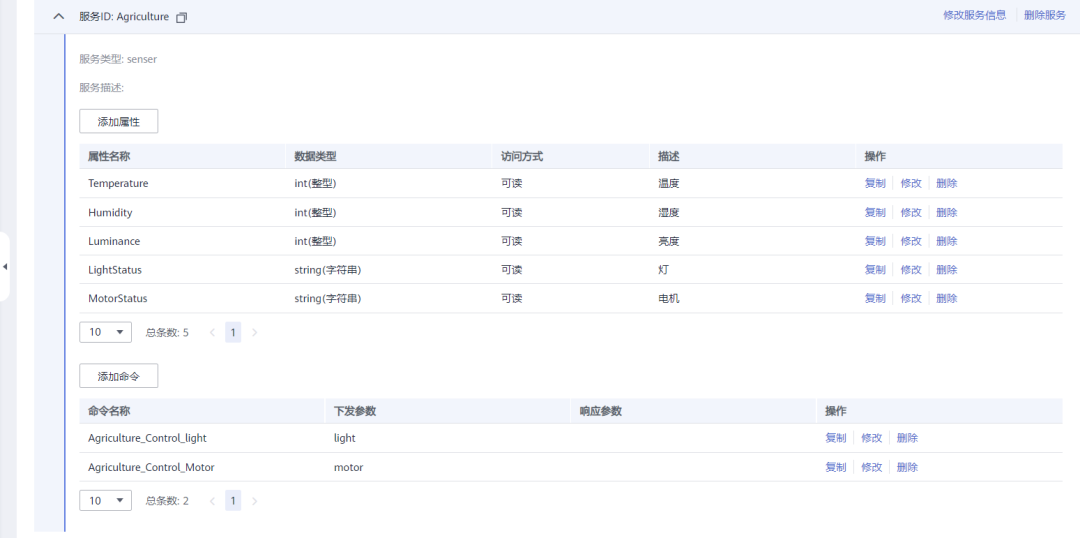Click the Temperature property name
The width and height of the screenshot is (1080, 538).
118,183
